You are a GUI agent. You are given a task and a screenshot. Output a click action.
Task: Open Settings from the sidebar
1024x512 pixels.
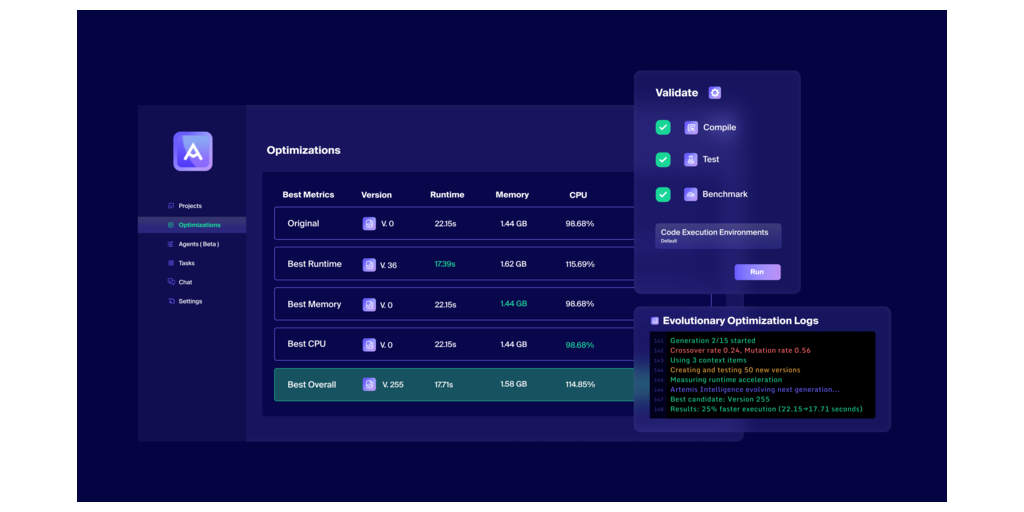point(190,301)
